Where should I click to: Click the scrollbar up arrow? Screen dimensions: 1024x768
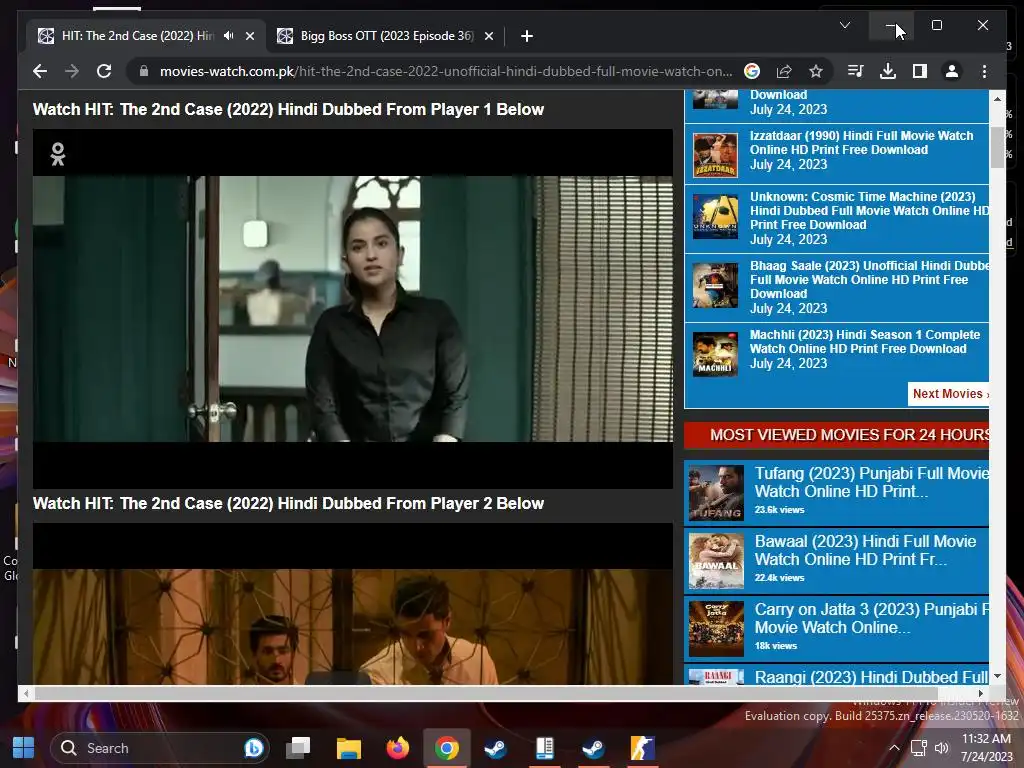tap(997, 99)
